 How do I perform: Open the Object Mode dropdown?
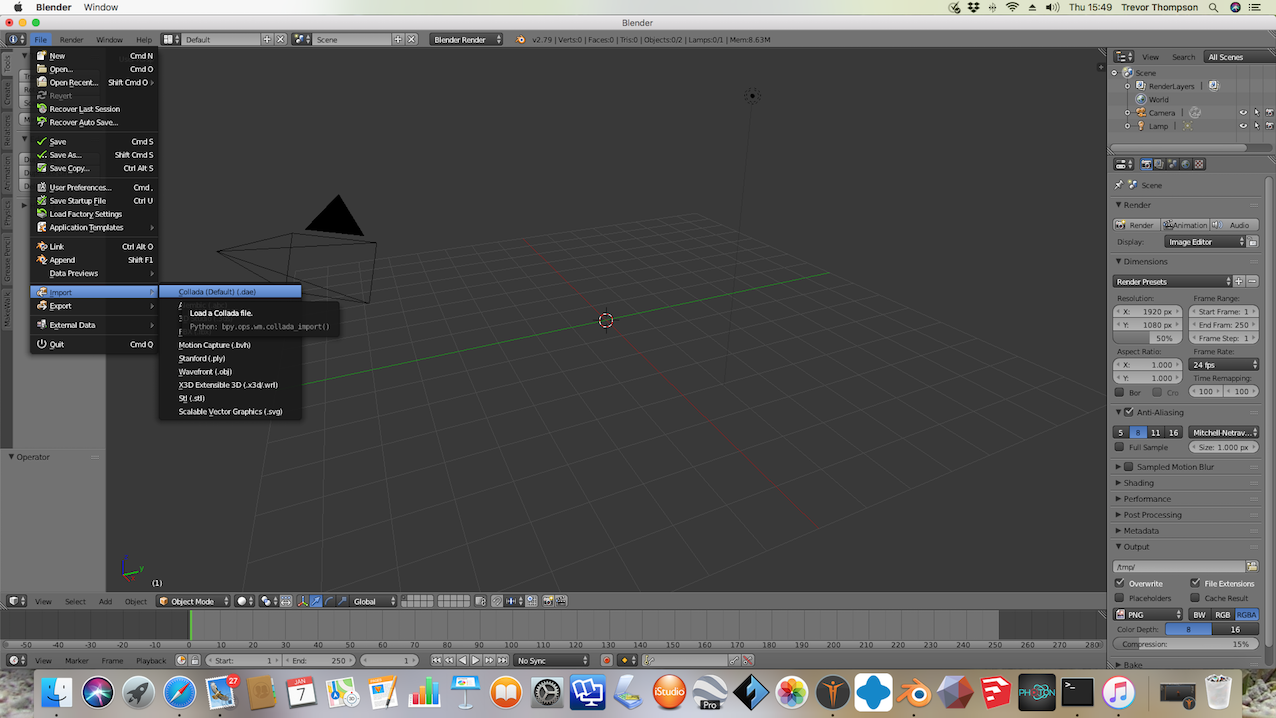(x=193, y=601)
